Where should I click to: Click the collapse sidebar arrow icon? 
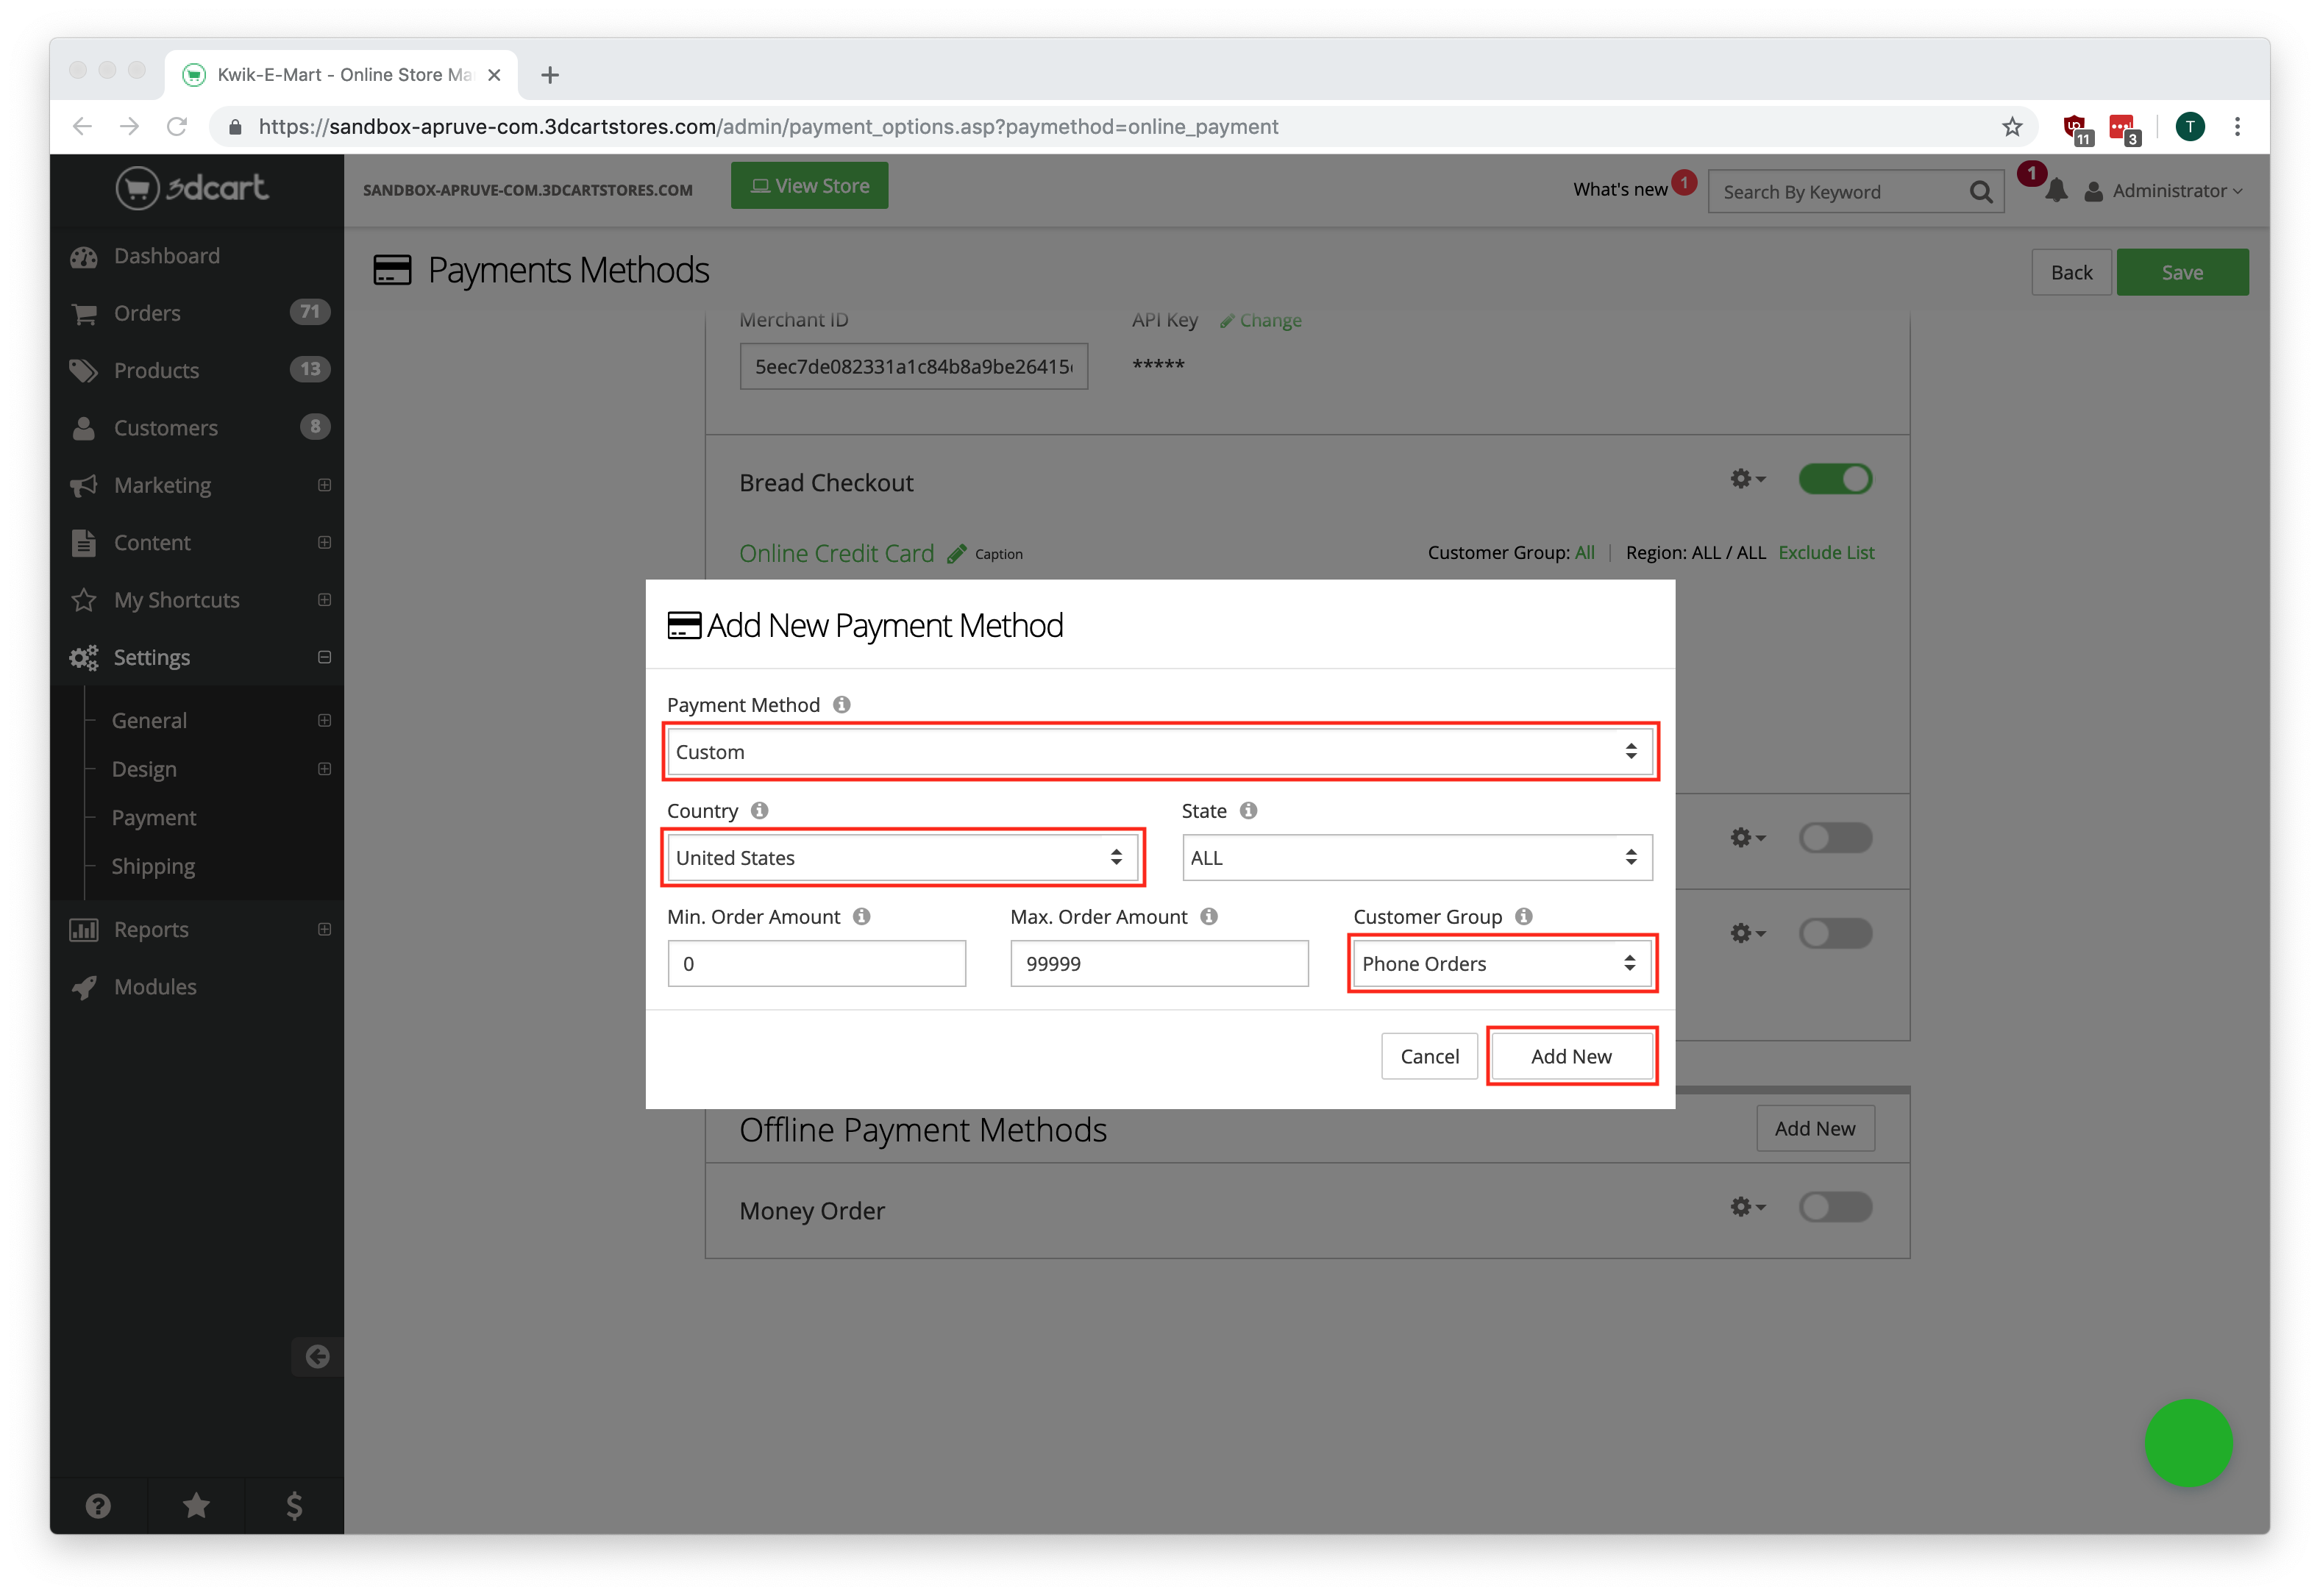pyautogui.click(x=317, y=1356)
